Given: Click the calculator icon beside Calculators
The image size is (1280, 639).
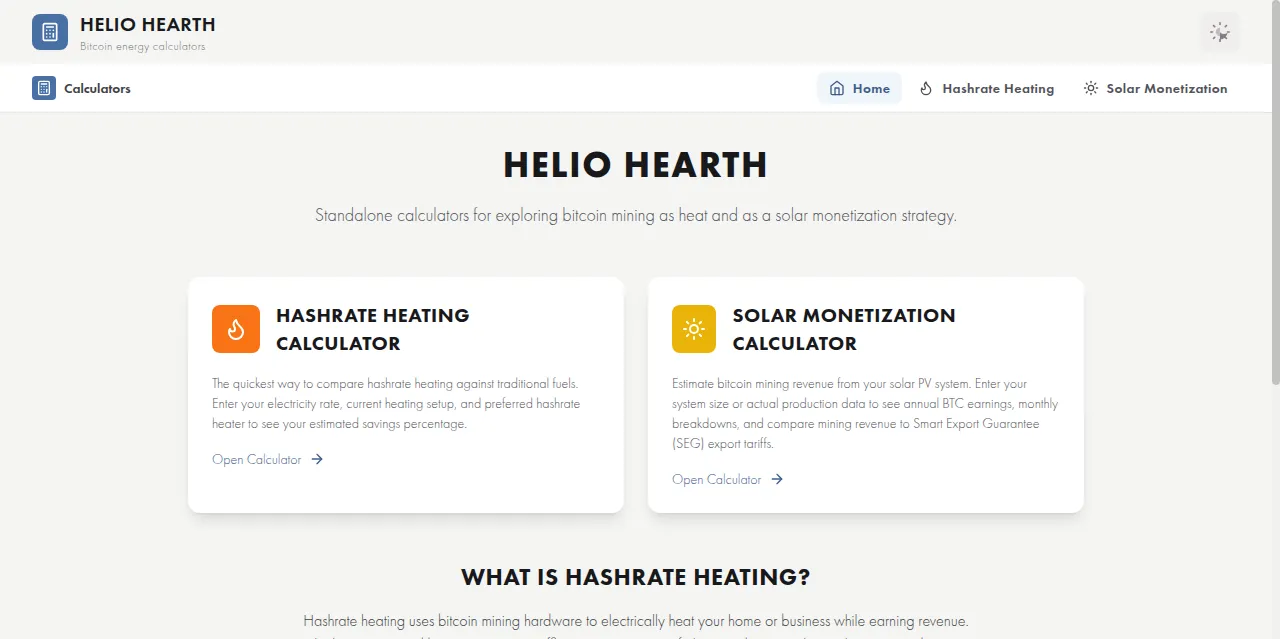Looking at the screenshot, I should point(43,88).
